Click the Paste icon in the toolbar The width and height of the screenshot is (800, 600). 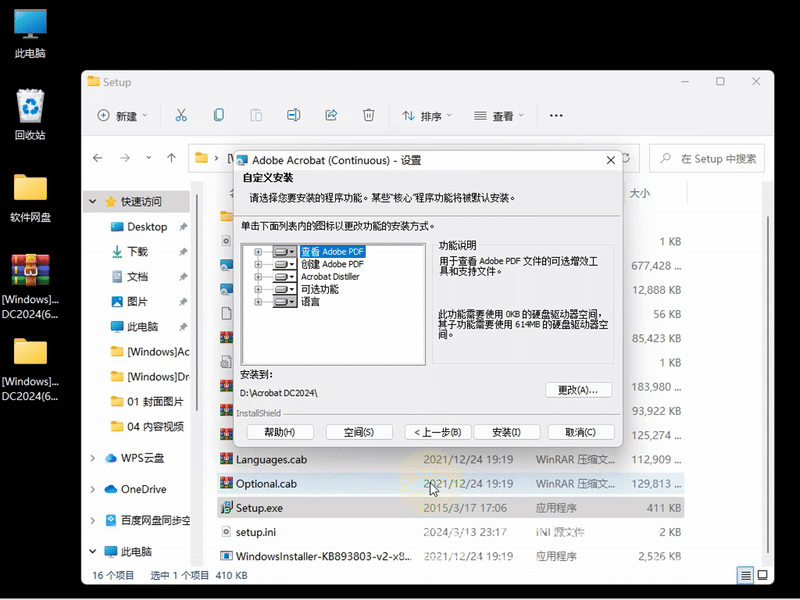(x=255, y=115)
